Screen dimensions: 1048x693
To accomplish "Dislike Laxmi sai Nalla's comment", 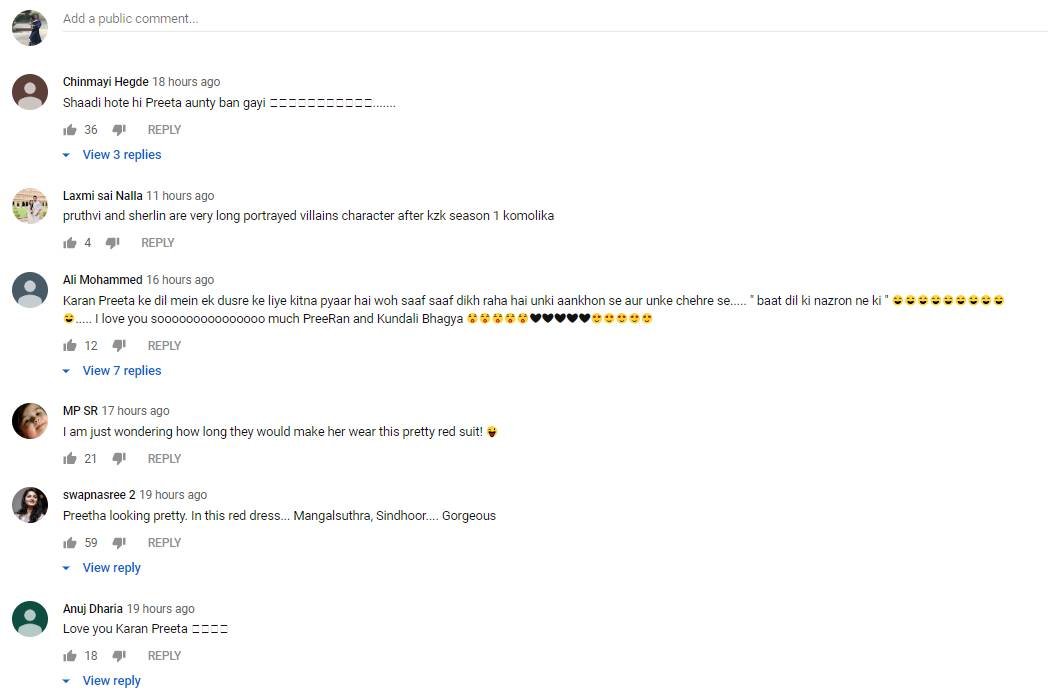I will (x=112, y=243).
